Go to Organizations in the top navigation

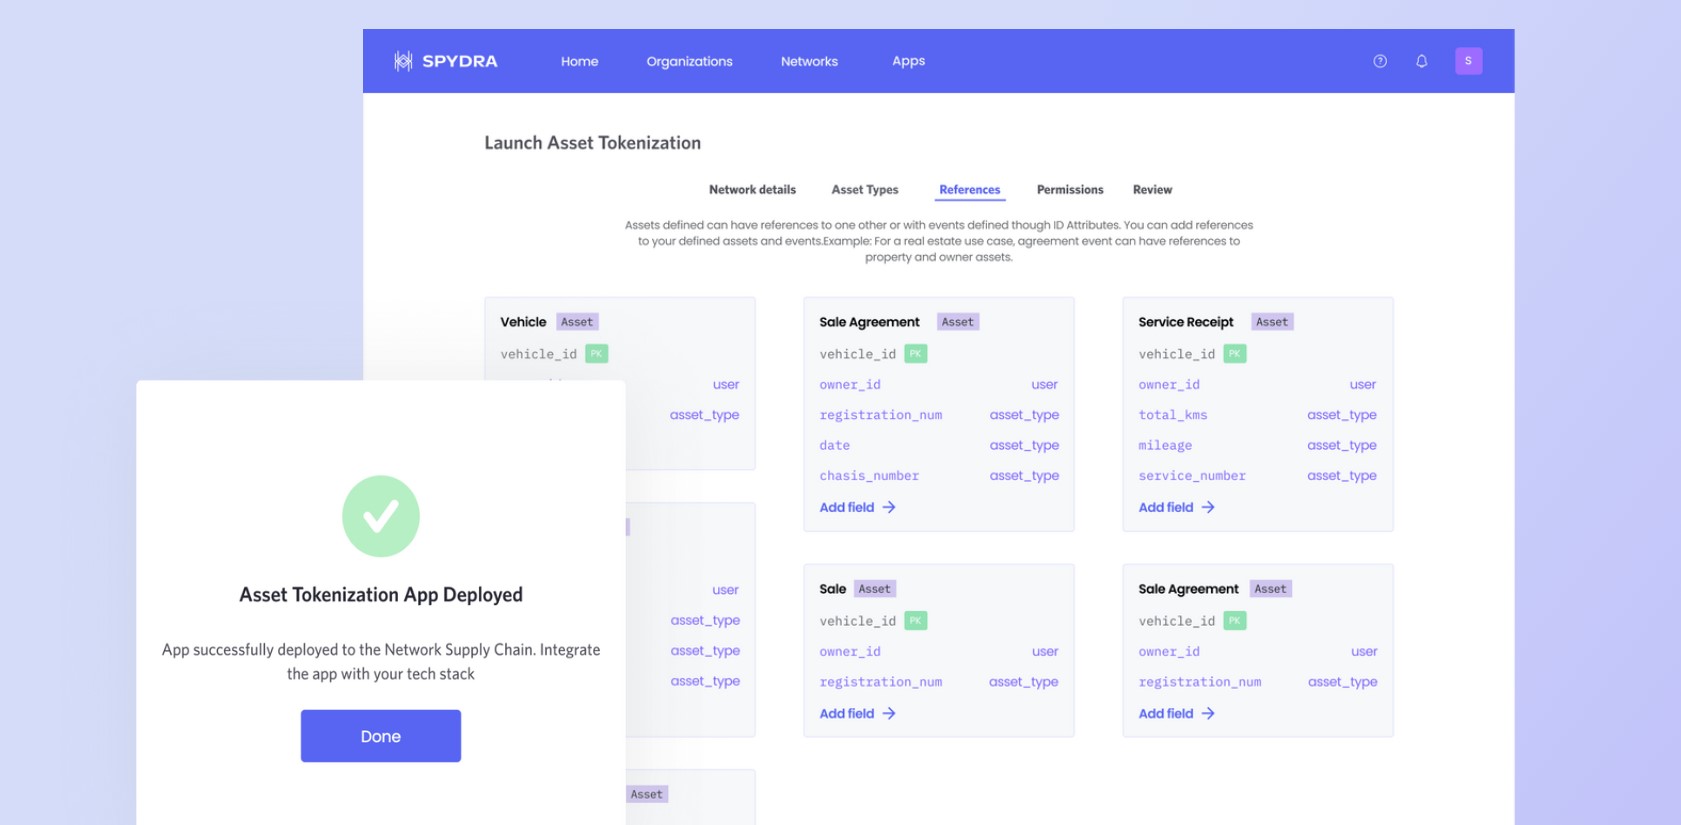pos(689,61)
